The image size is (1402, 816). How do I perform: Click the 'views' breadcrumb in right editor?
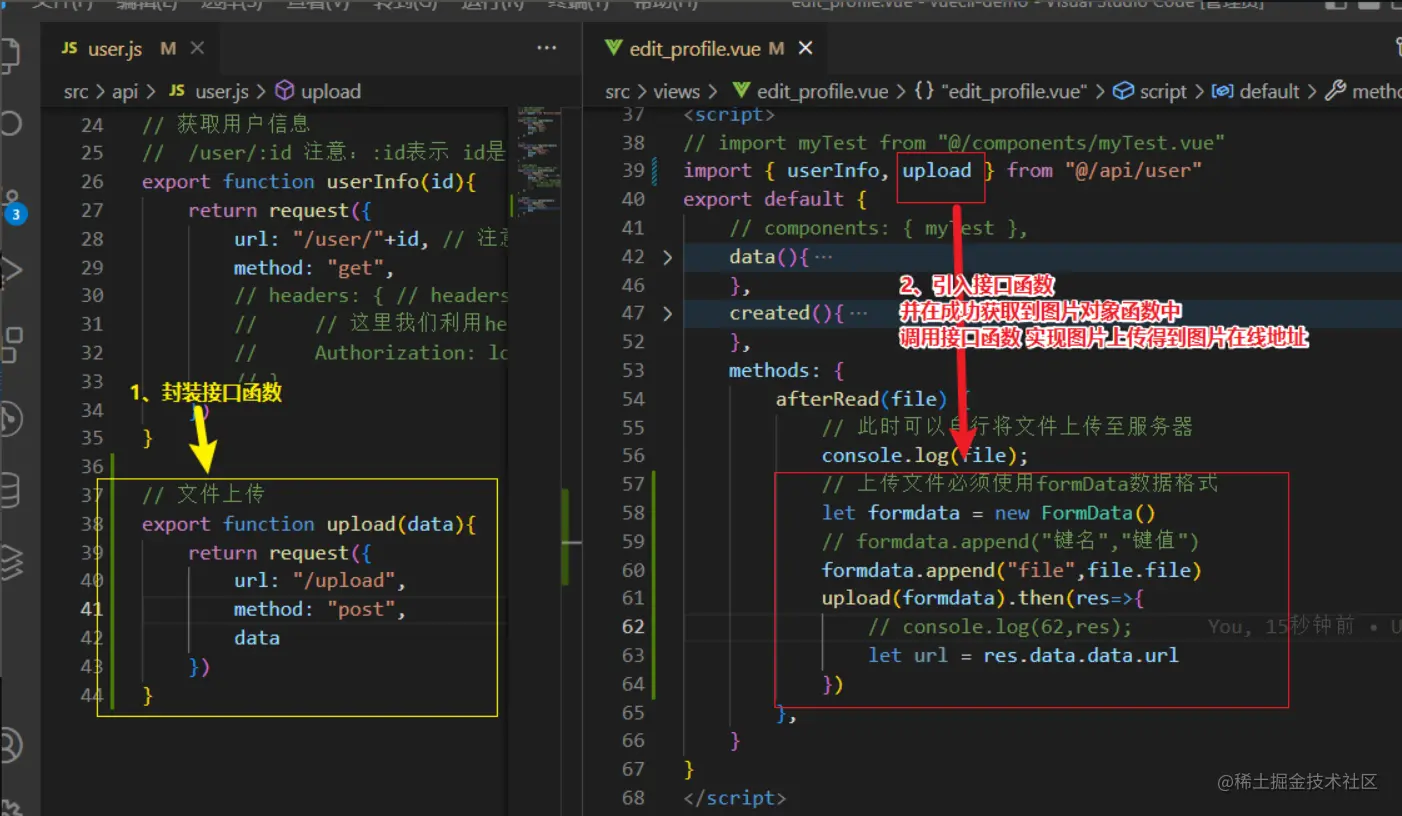(677, 91)
